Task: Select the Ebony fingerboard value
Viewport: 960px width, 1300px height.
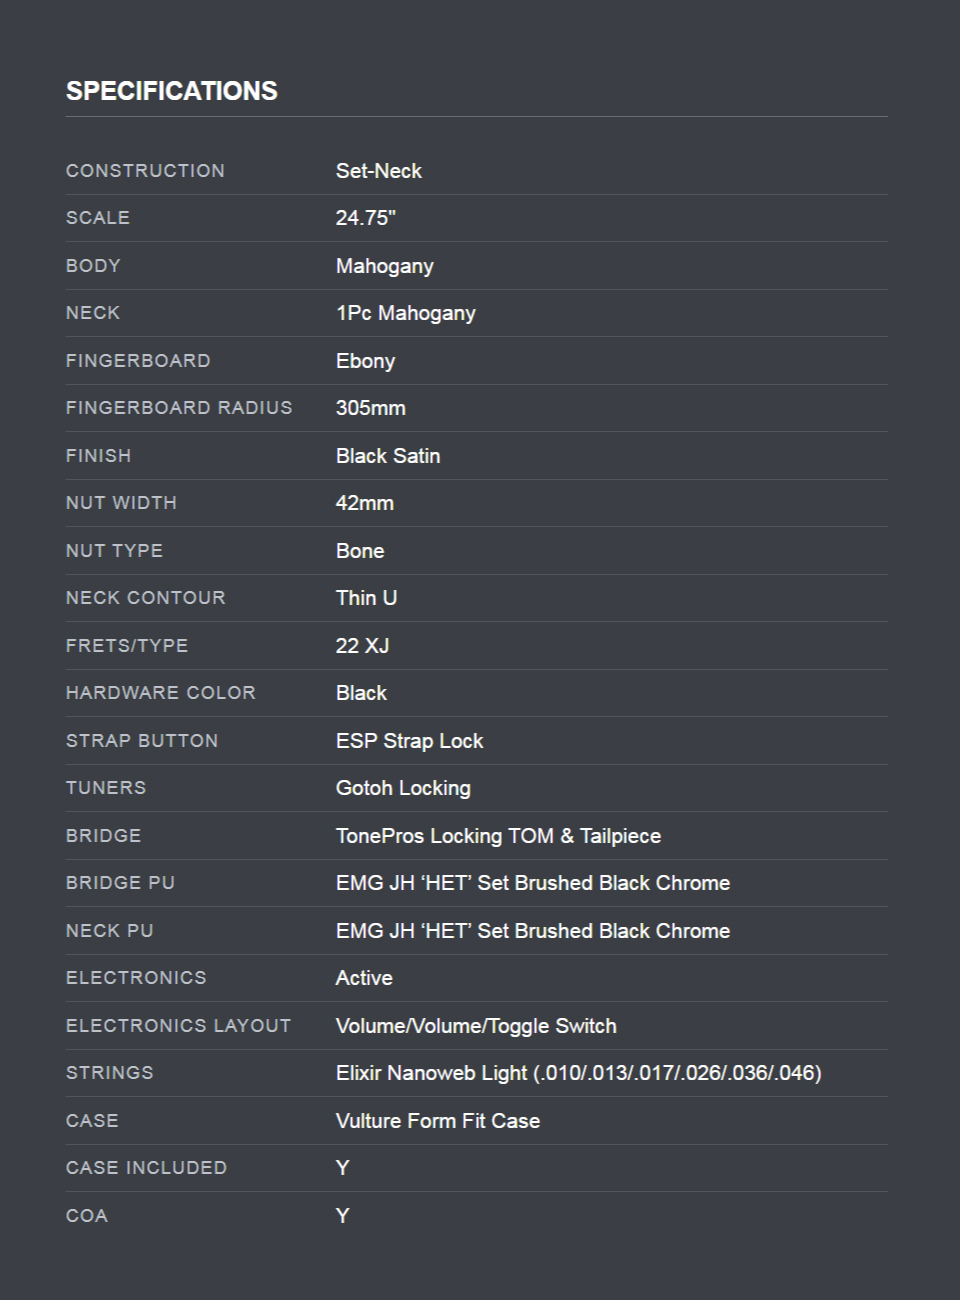Action: pos(365,361)
